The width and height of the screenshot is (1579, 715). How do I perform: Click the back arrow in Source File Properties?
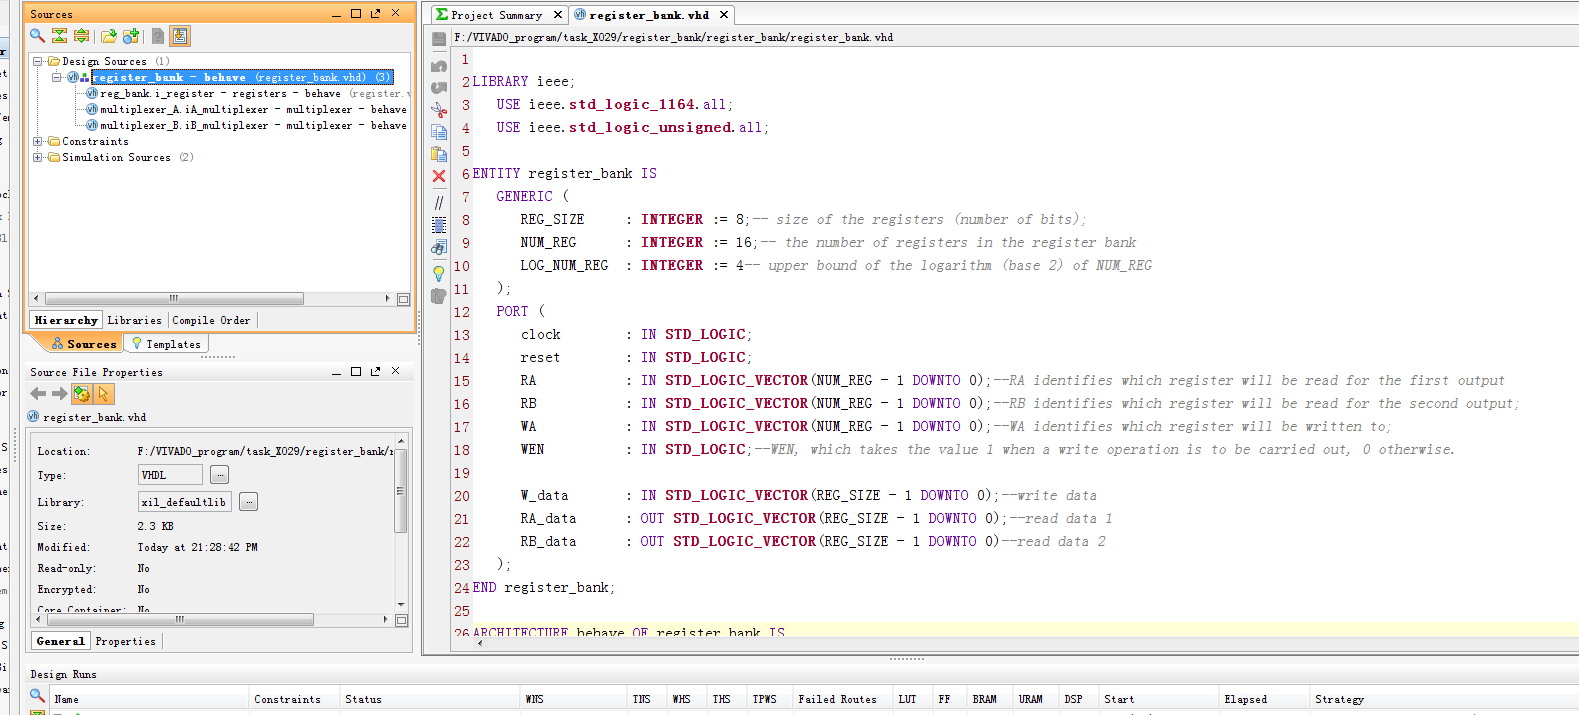(x=38, y=394)
